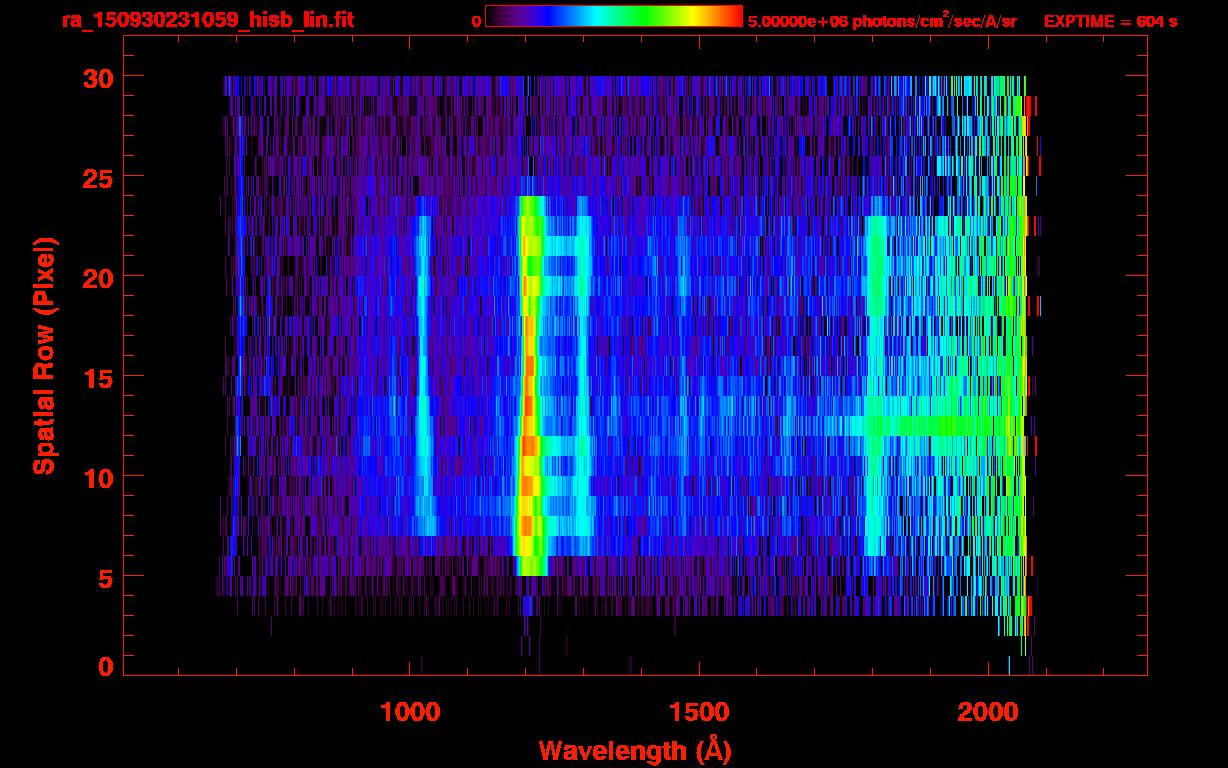Screen dimensions: 1228x768
Task: Click the bright emission line near 1216 Å
Action: (x=530, y=385)
